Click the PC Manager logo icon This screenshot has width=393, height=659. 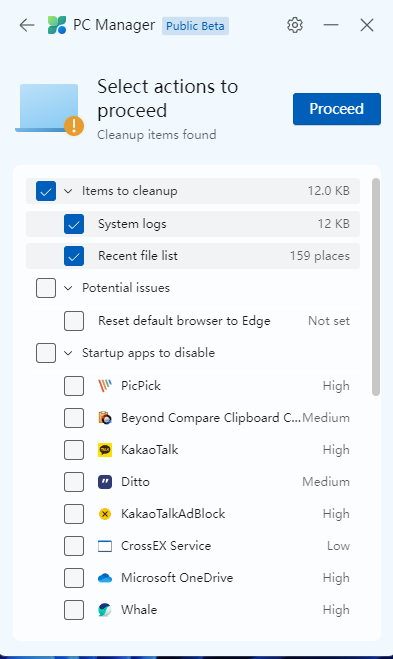57,25
